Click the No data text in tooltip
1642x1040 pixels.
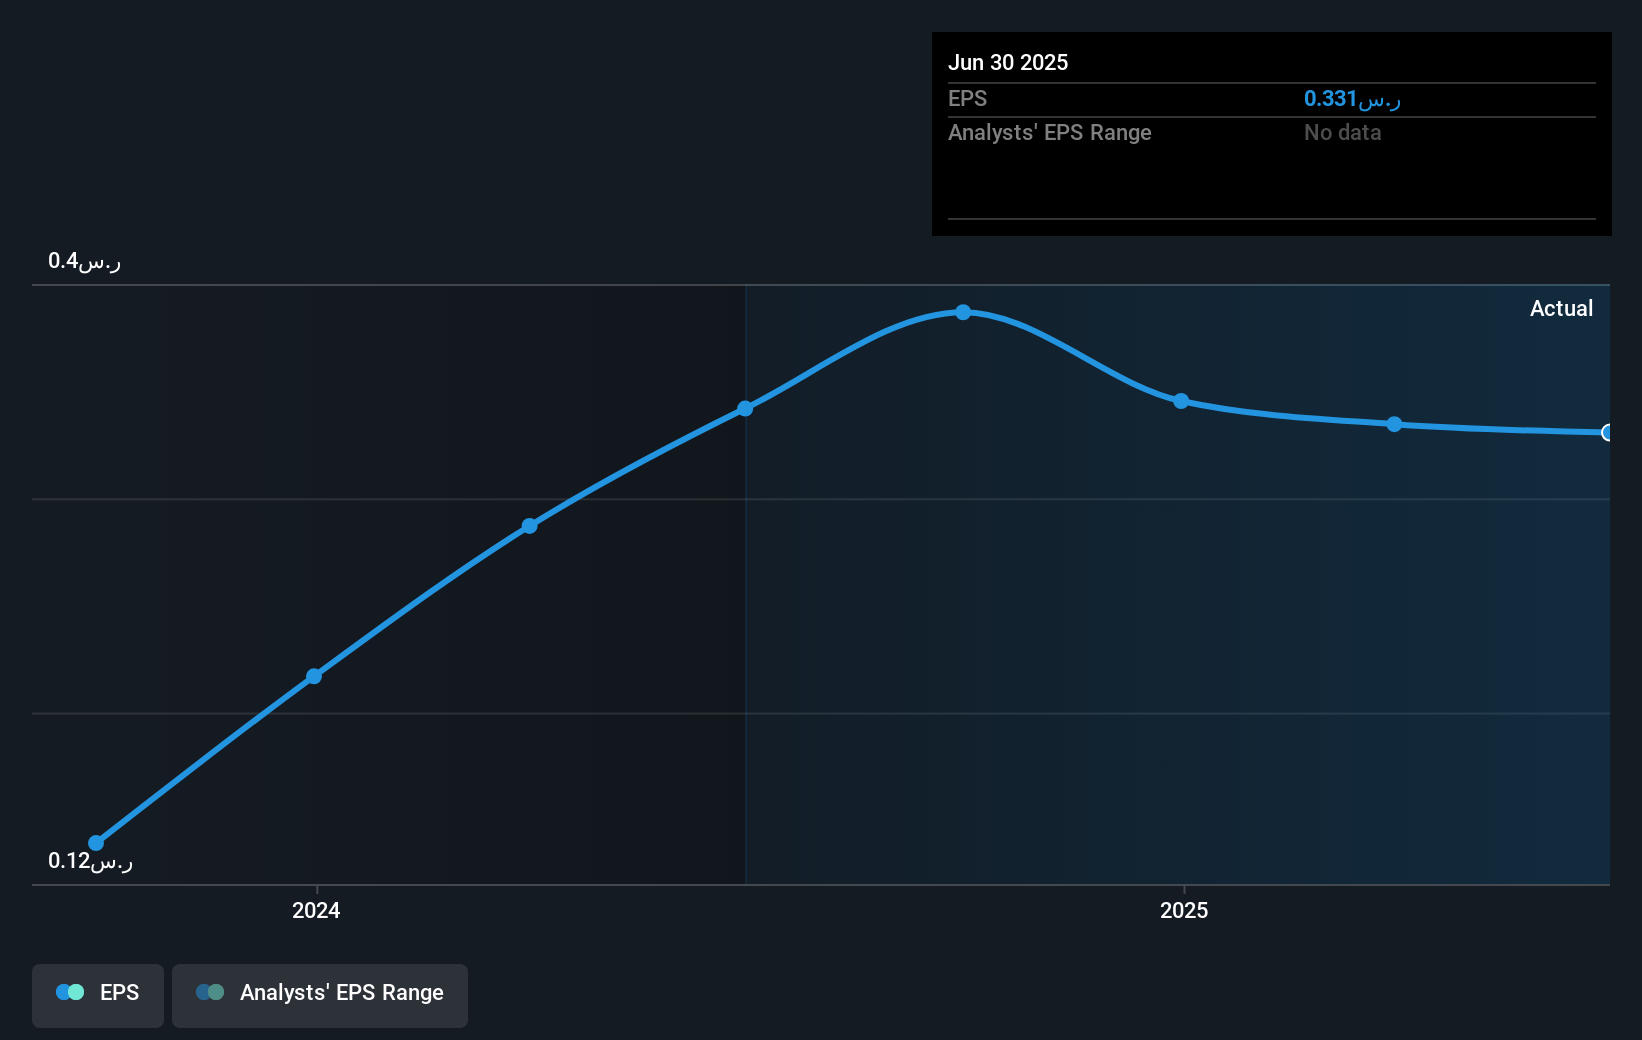coord(1342,132)
